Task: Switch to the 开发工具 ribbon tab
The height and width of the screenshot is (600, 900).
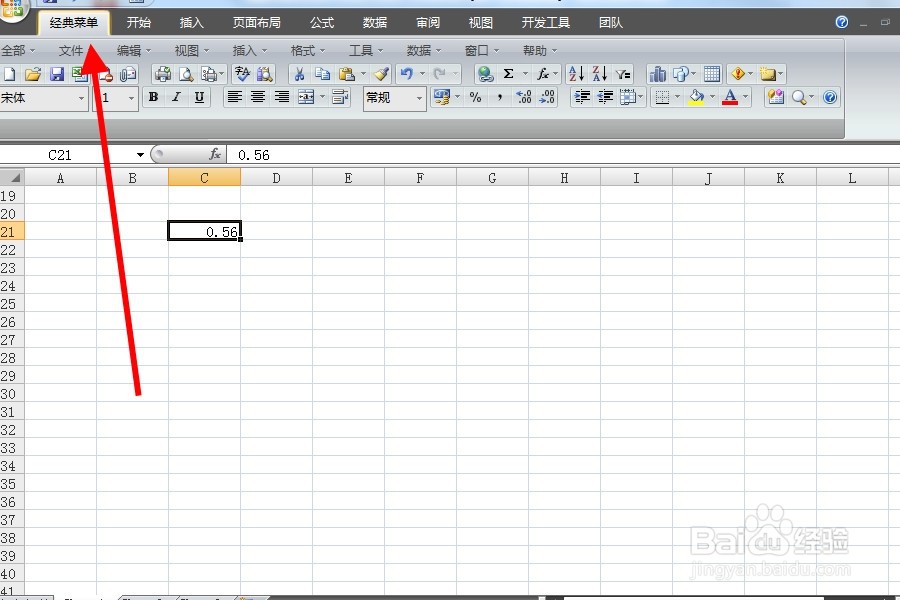Action: (545, 23)
